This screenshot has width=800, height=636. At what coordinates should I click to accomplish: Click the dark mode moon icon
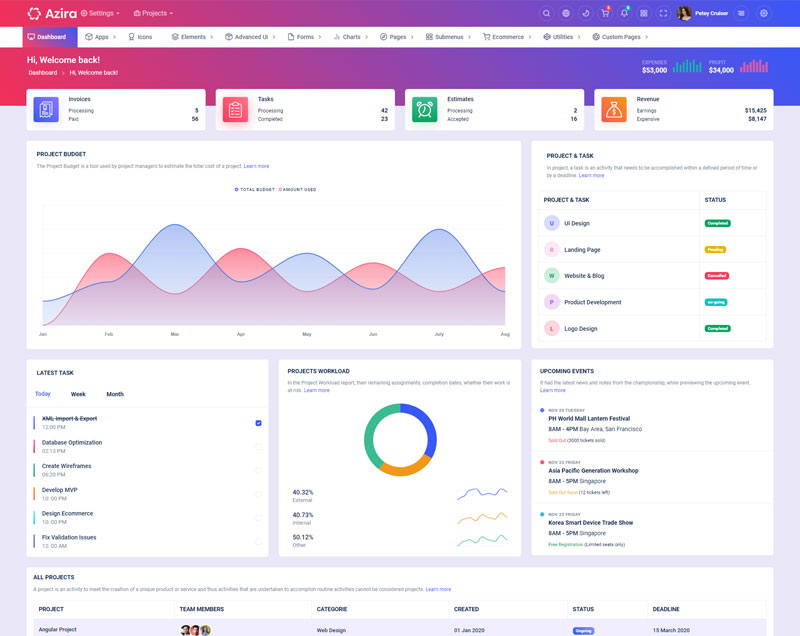585,13
